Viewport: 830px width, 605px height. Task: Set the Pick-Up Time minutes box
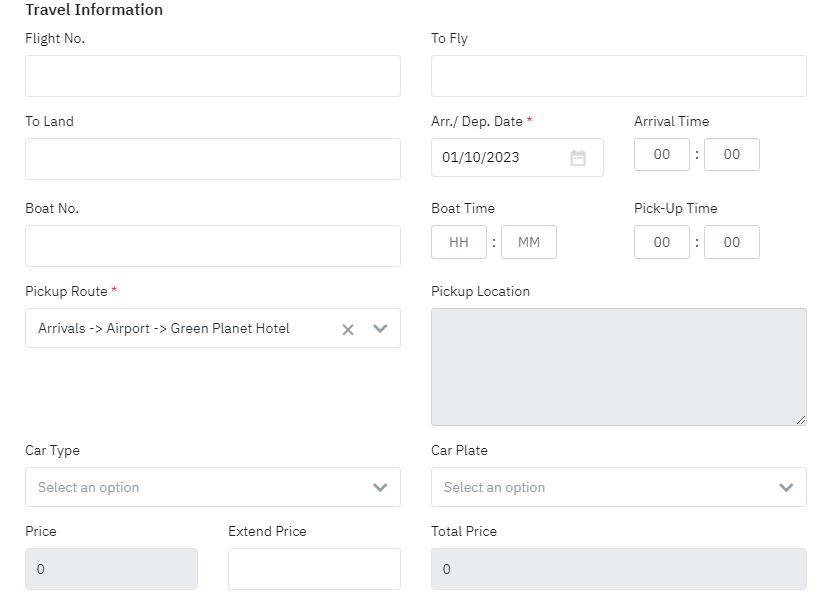pyautogui.click(x=732, y=242)
